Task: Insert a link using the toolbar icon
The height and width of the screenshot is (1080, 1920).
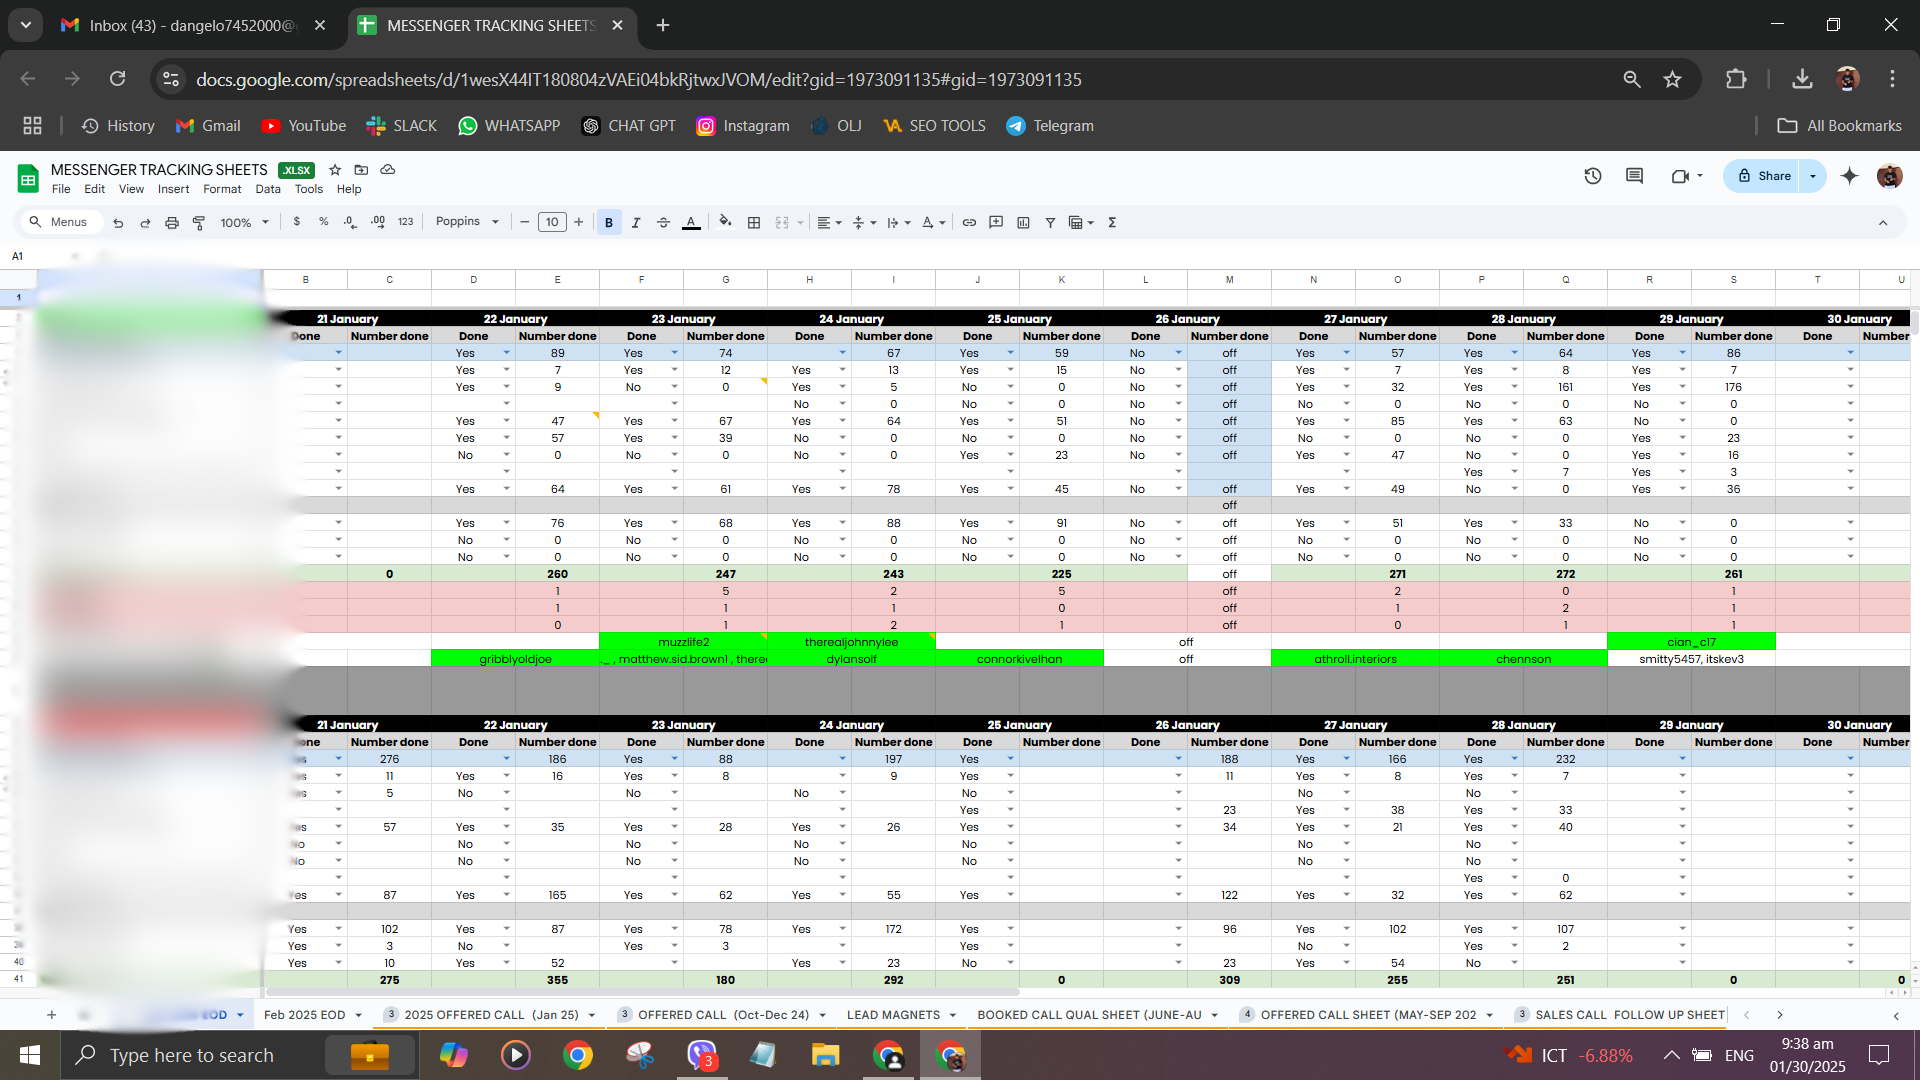Action: pos(969,223)
